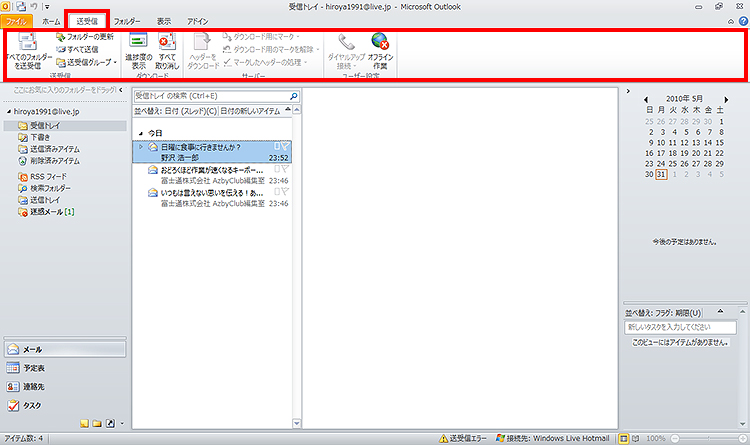750x445 pixels.
Task: Open 検索フォルダー
Action: tap(44, 188)
